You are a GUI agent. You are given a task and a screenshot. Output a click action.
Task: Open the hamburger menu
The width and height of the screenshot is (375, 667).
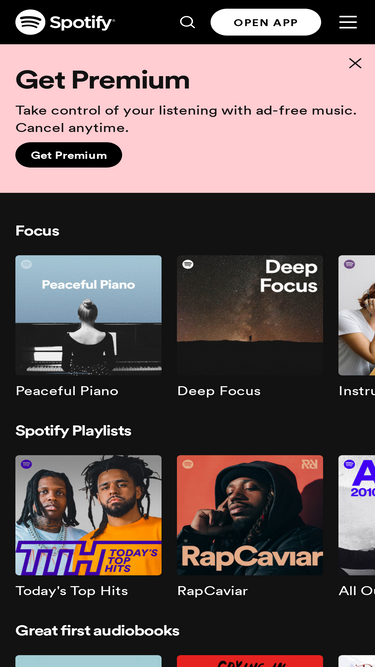(x=348, y=22)
